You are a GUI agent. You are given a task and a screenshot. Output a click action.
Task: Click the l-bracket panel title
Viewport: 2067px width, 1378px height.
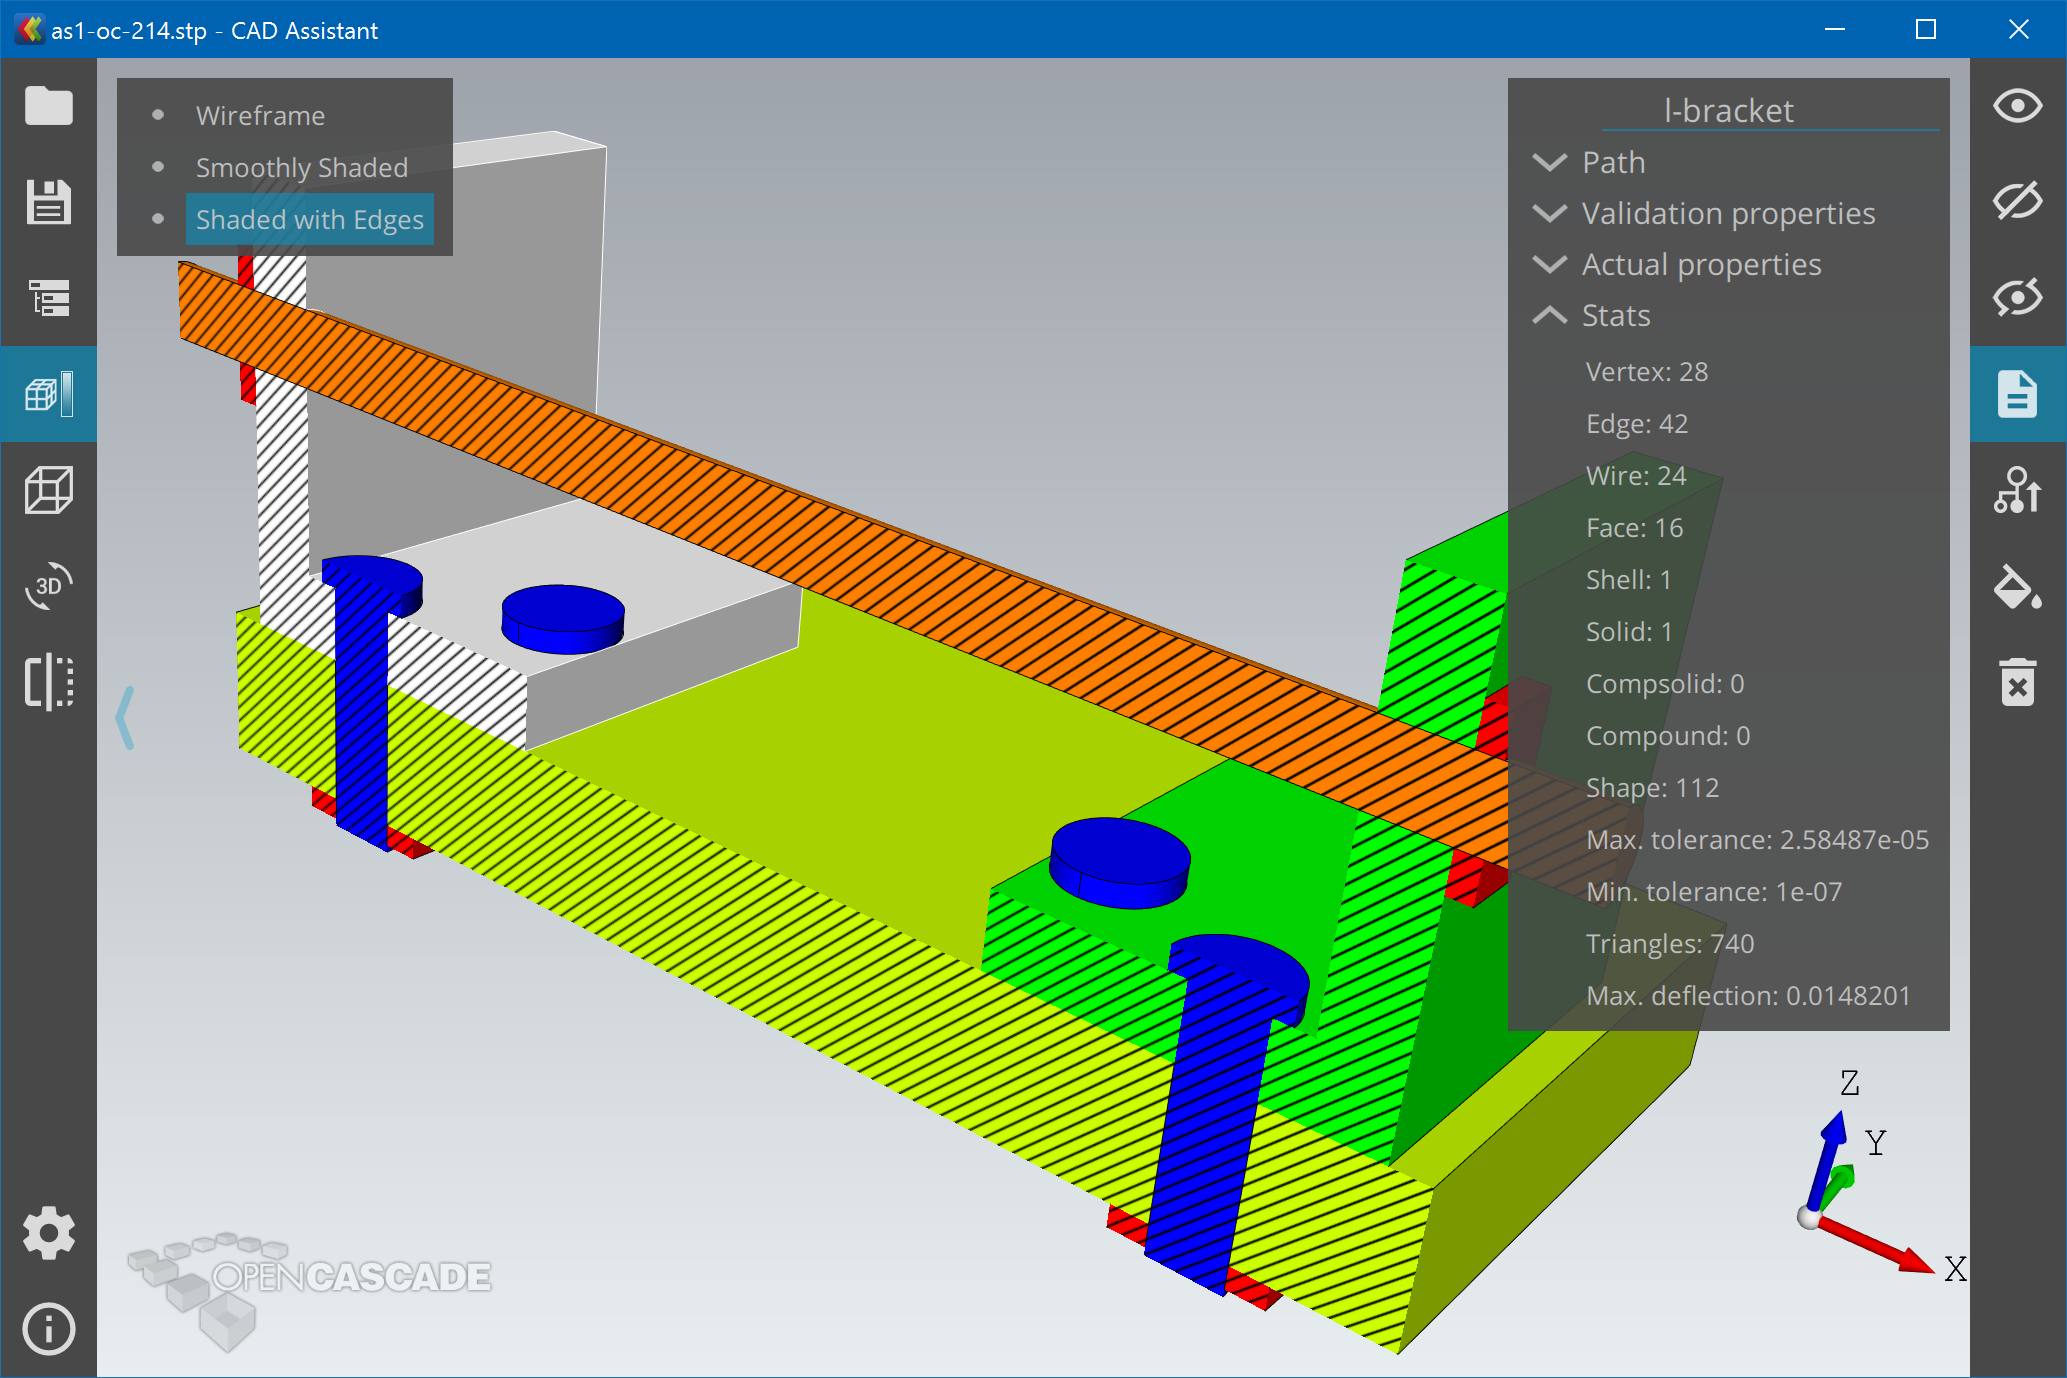pos(1728,110)
